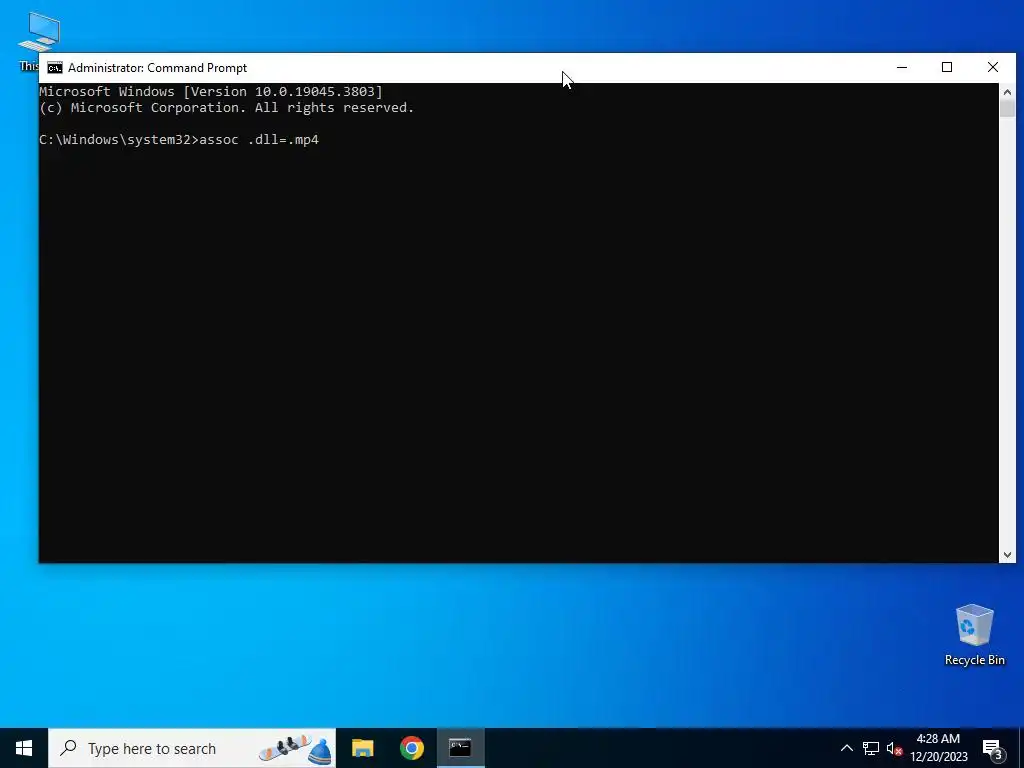The image size is (1024, 768).
Task: Click the 'C:\Windows\system32>' prompt text
Action: point(119,140)
